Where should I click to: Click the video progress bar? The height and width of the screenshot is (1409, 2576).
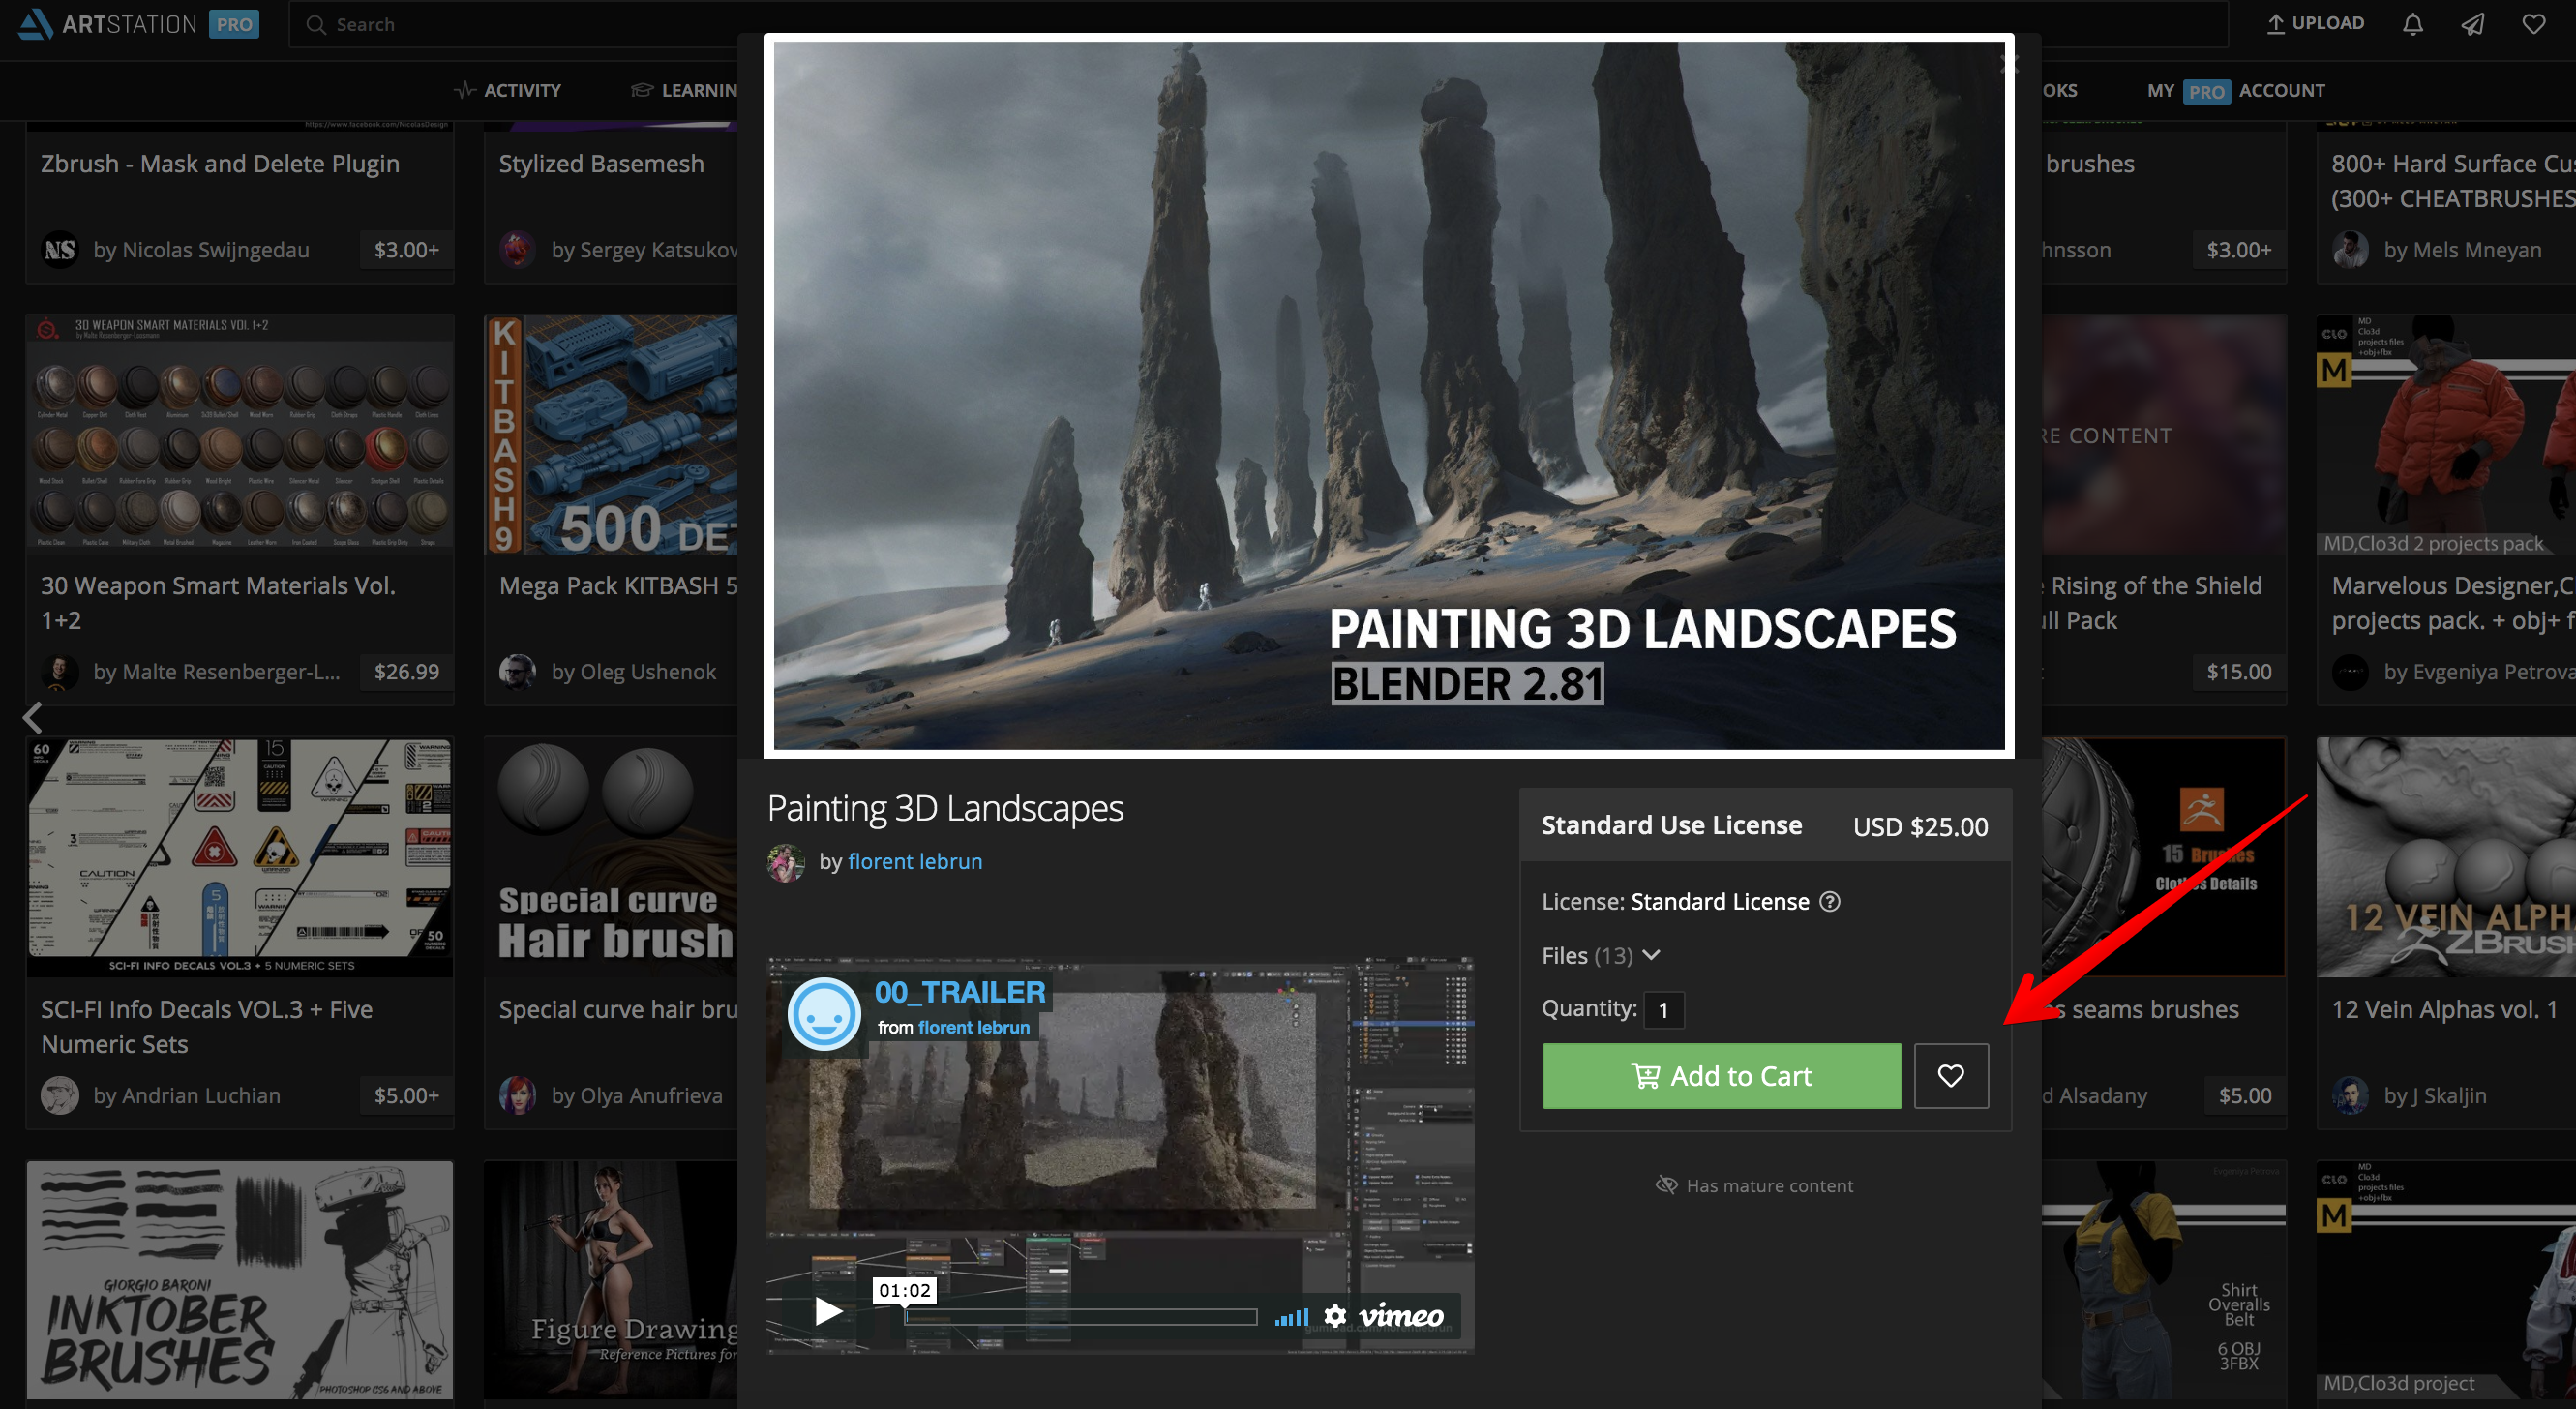tap(1080, 1317)
